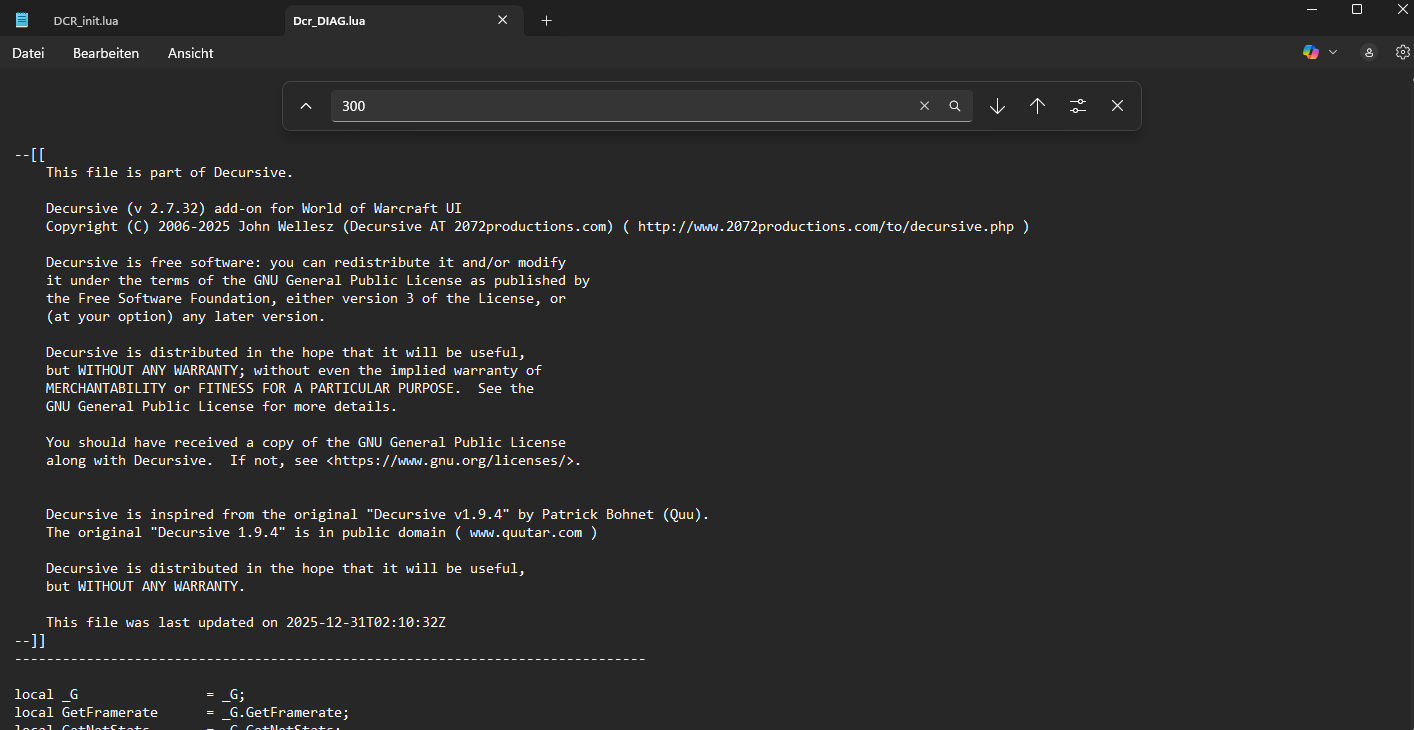Open the account profile icon

click(x=1369, y=52)
